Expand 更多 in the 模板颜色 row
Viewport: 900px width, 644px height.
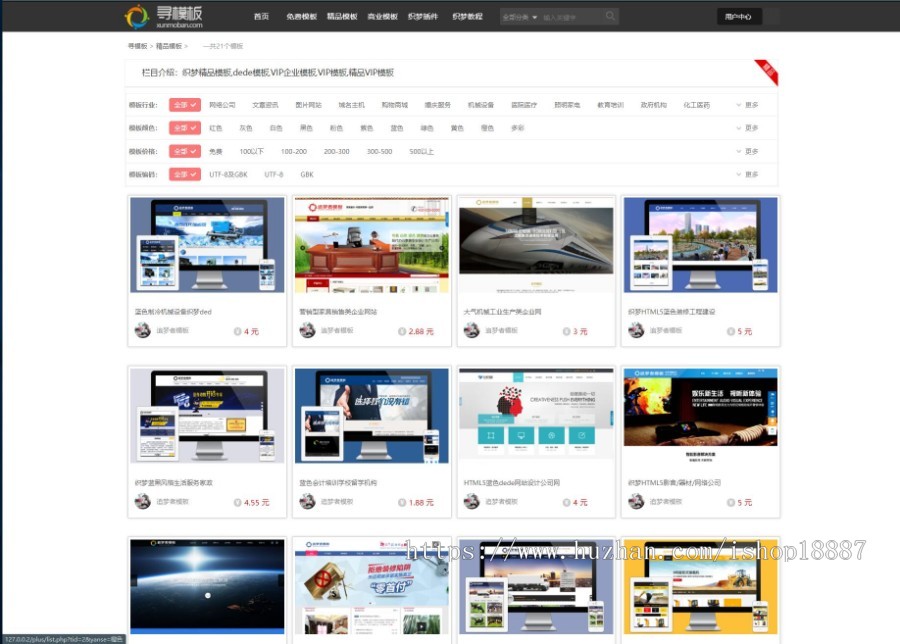[747, 128]
